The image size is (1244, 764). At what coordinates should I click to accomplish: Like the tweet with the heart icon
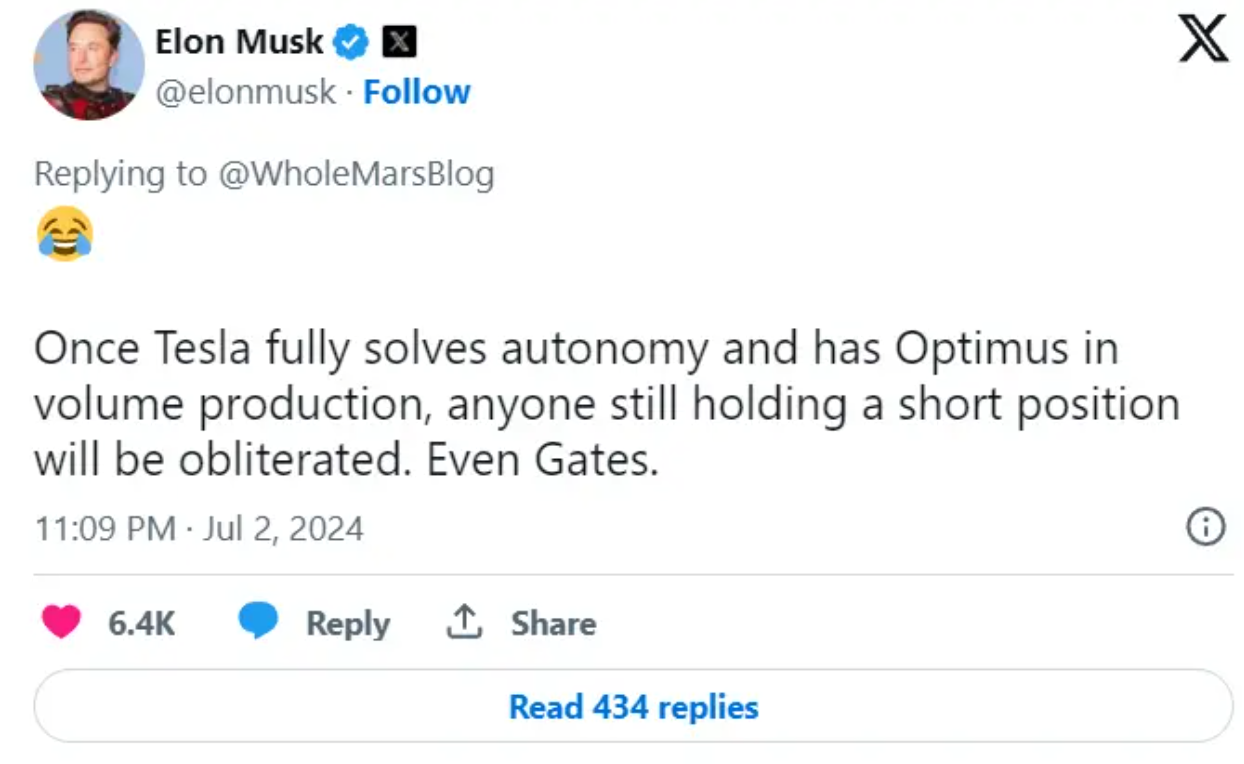tap(61, 623)
